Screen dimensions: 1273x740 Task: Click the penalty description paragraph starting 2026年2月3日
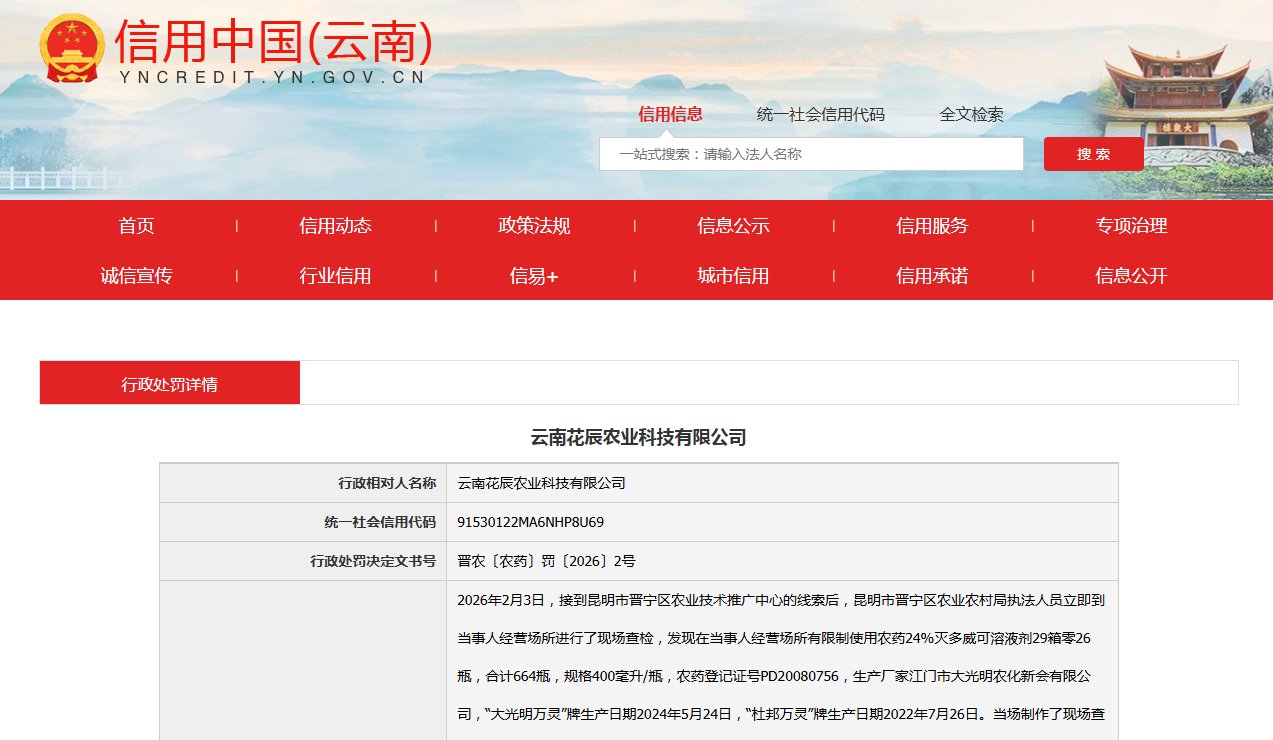(781, 659)
